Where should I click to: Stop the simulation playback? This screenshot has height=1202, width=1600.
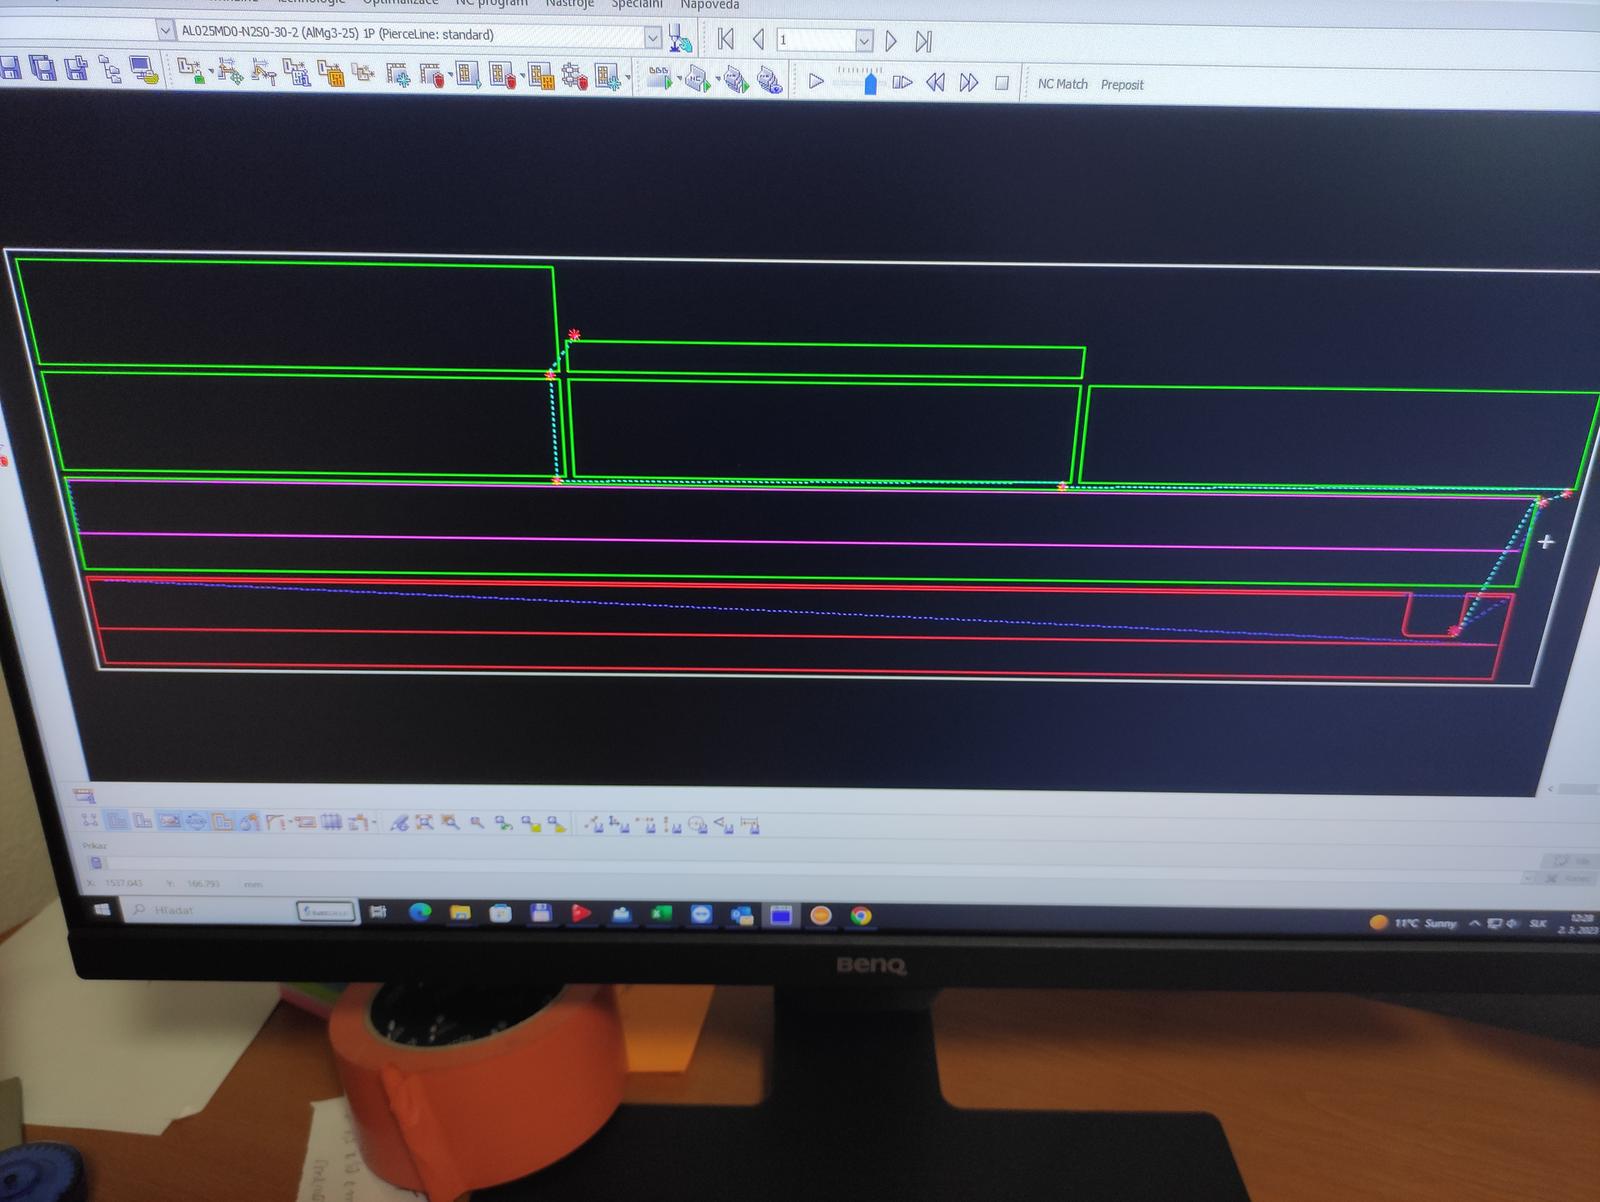(x=1001, y=83)
